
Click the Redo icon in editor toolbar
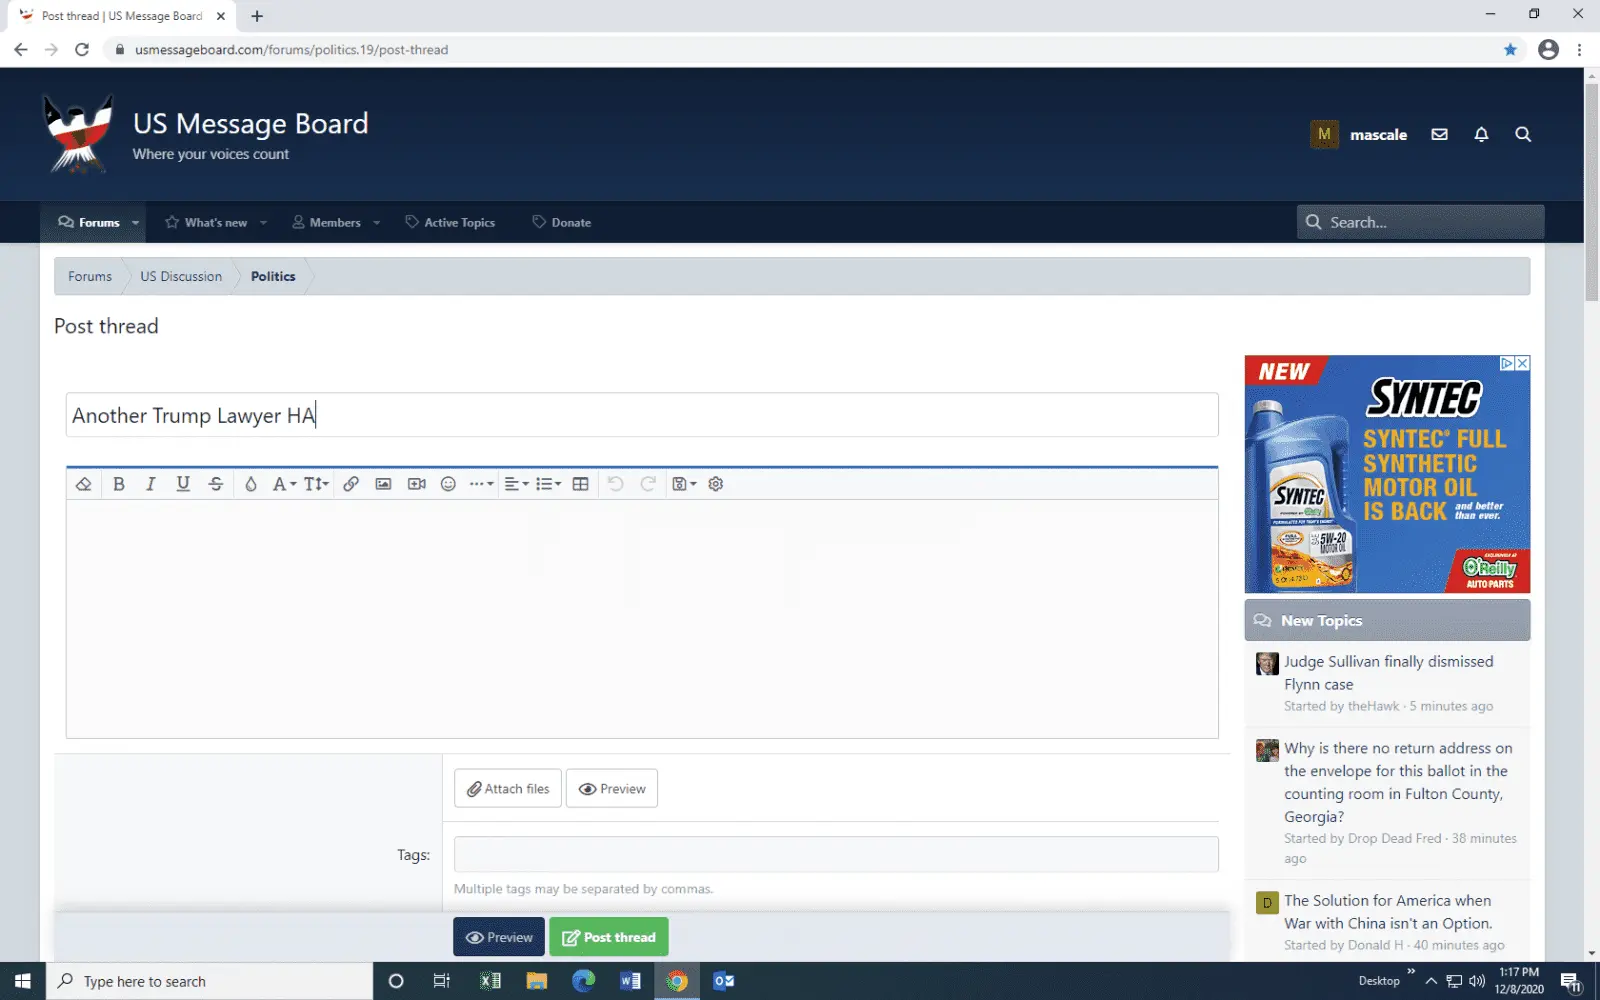click(x=648, y=484)
